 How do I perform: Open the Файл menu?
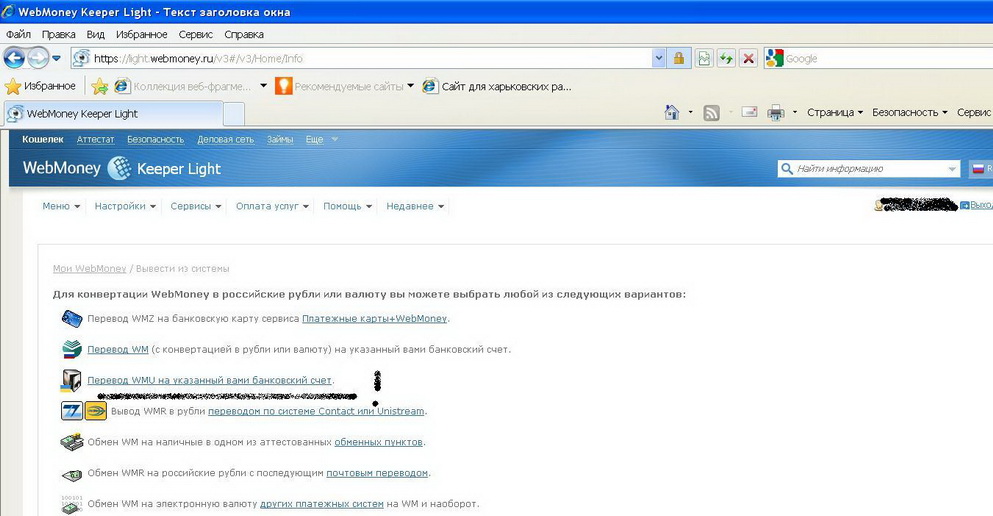(x=18, y=34)
